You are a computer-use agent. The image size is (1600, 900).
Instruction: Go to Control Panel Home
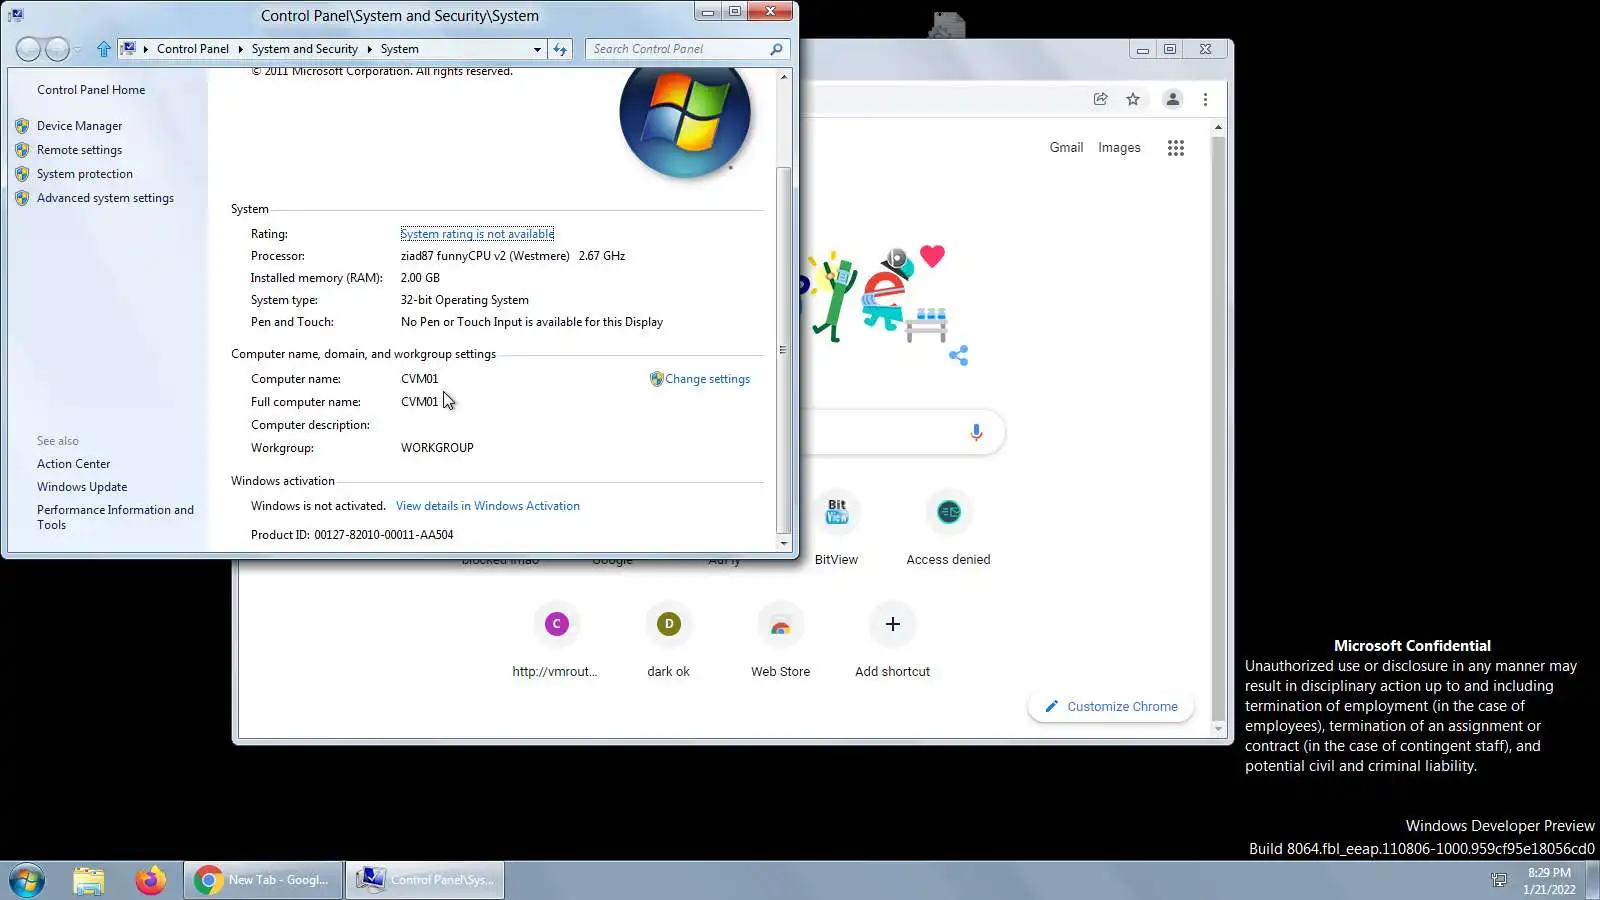click(x=91, y=90)
